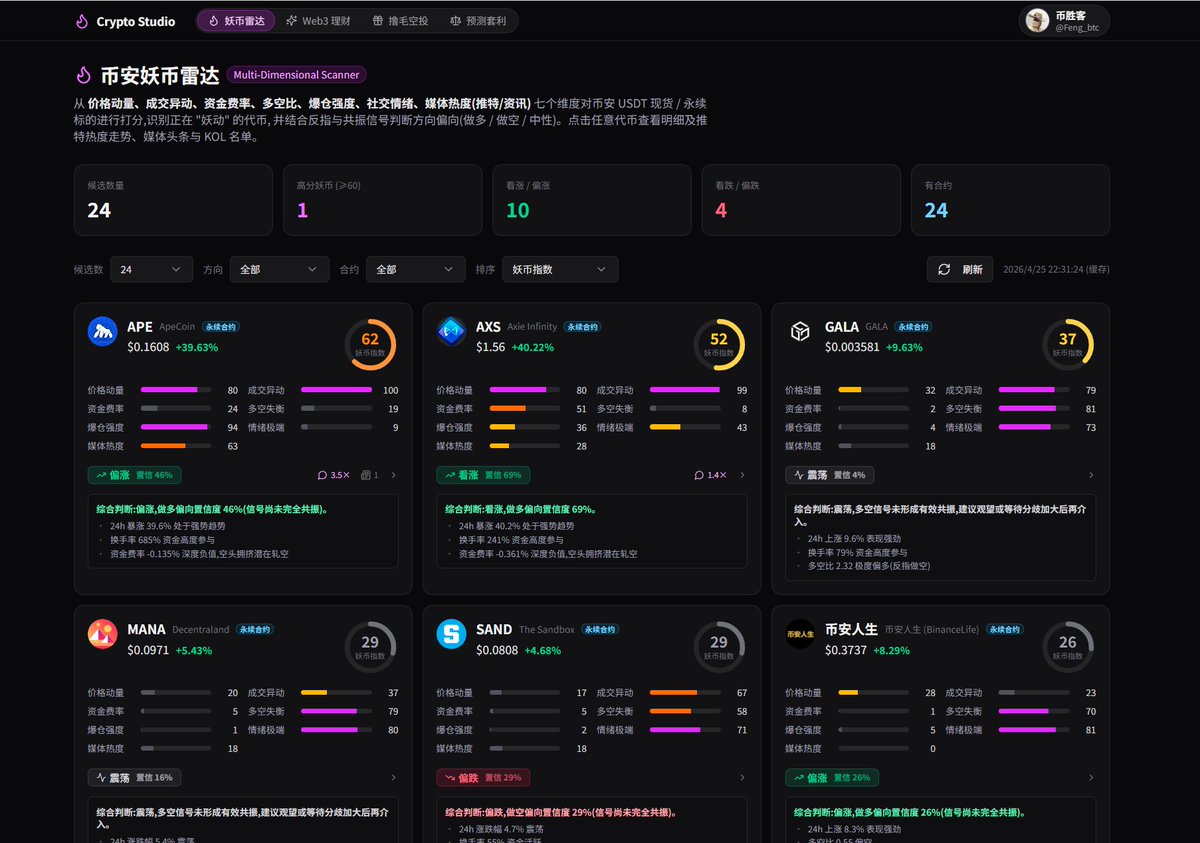
Task: Click AXS's 成交异动 bar
Action: [x=685, y=390]
